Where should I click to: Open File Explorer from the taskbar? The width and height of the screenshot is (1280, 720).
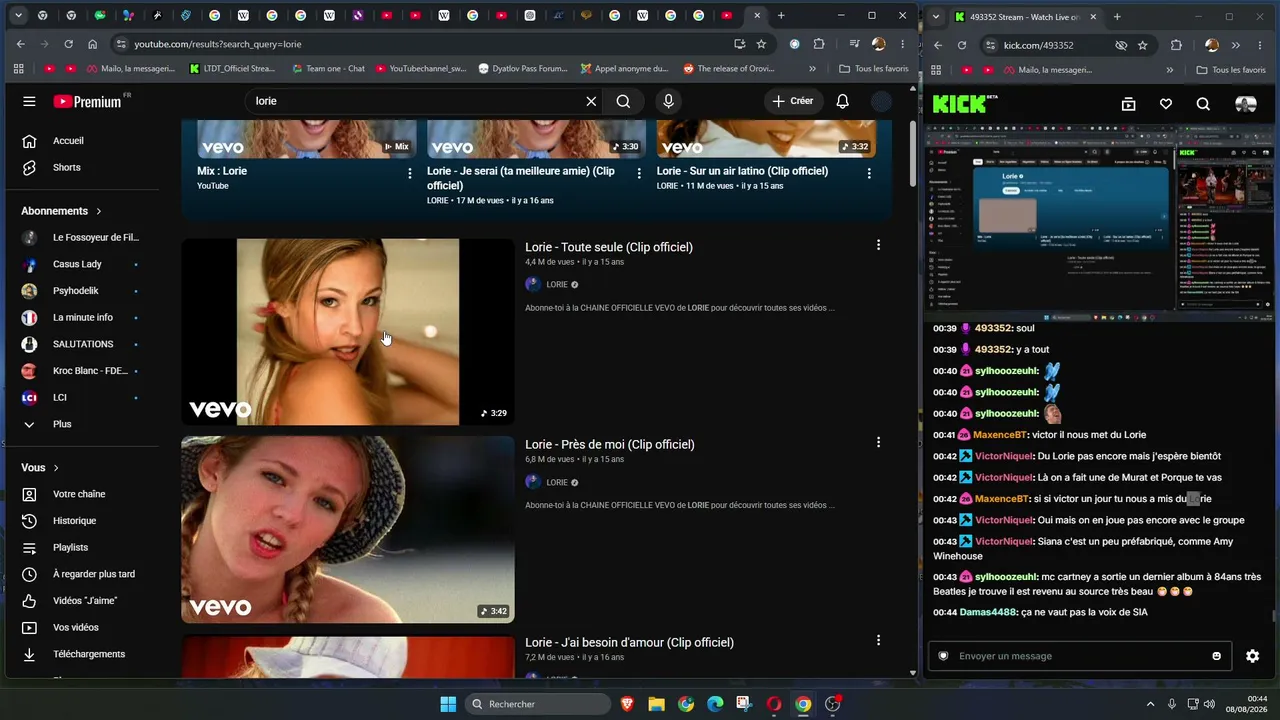coord(656,704)
